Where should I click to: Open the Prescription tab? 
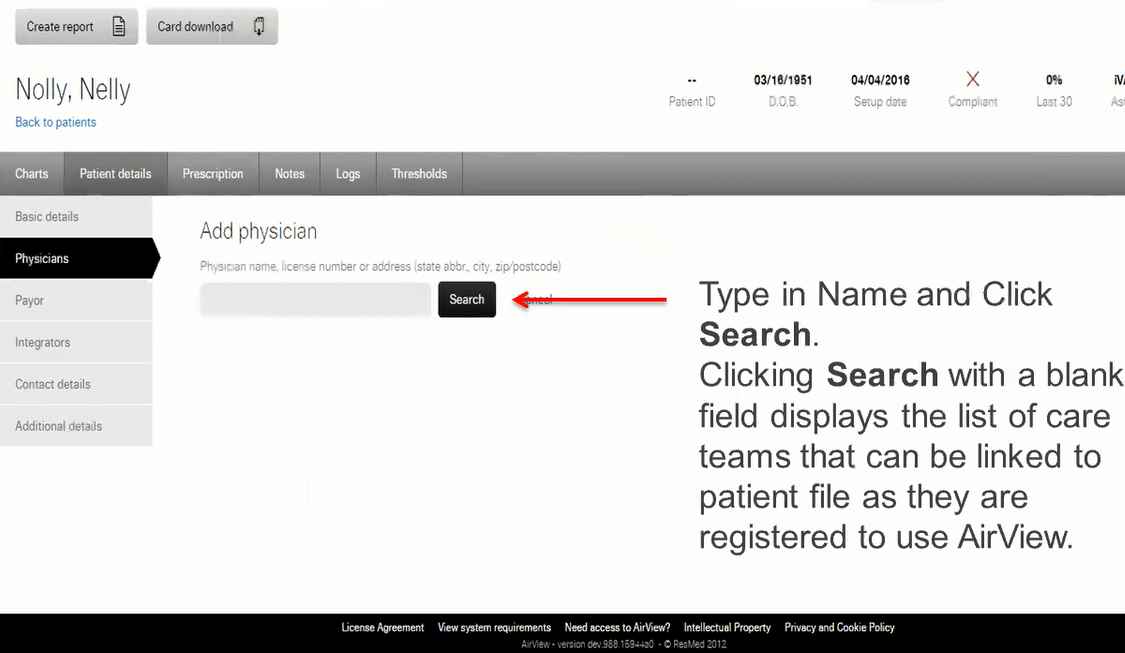(x=212, y=173)
